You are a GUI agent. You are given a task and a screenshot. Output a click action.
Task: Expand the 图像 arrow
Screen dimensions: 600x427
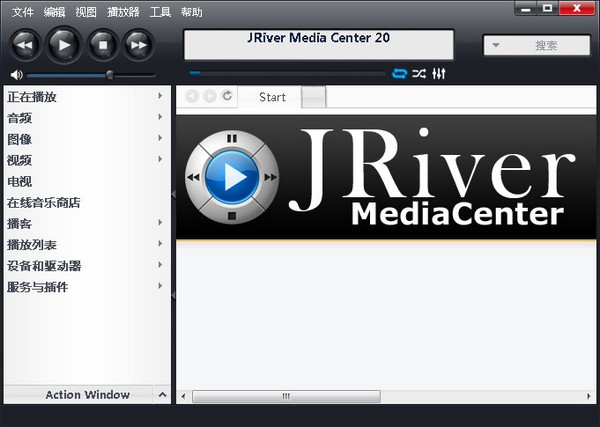(x=160, y=138)
